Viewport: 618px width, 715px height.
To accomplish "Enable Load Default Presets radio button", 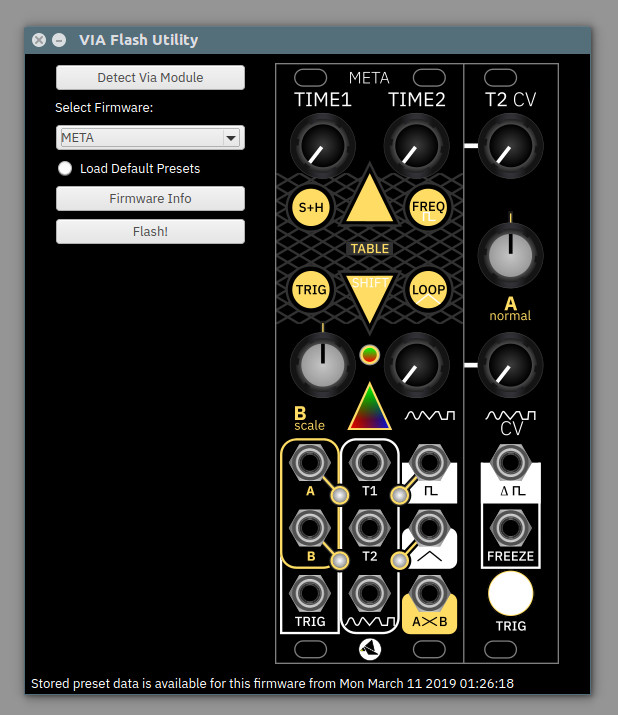I will (65, 168).
